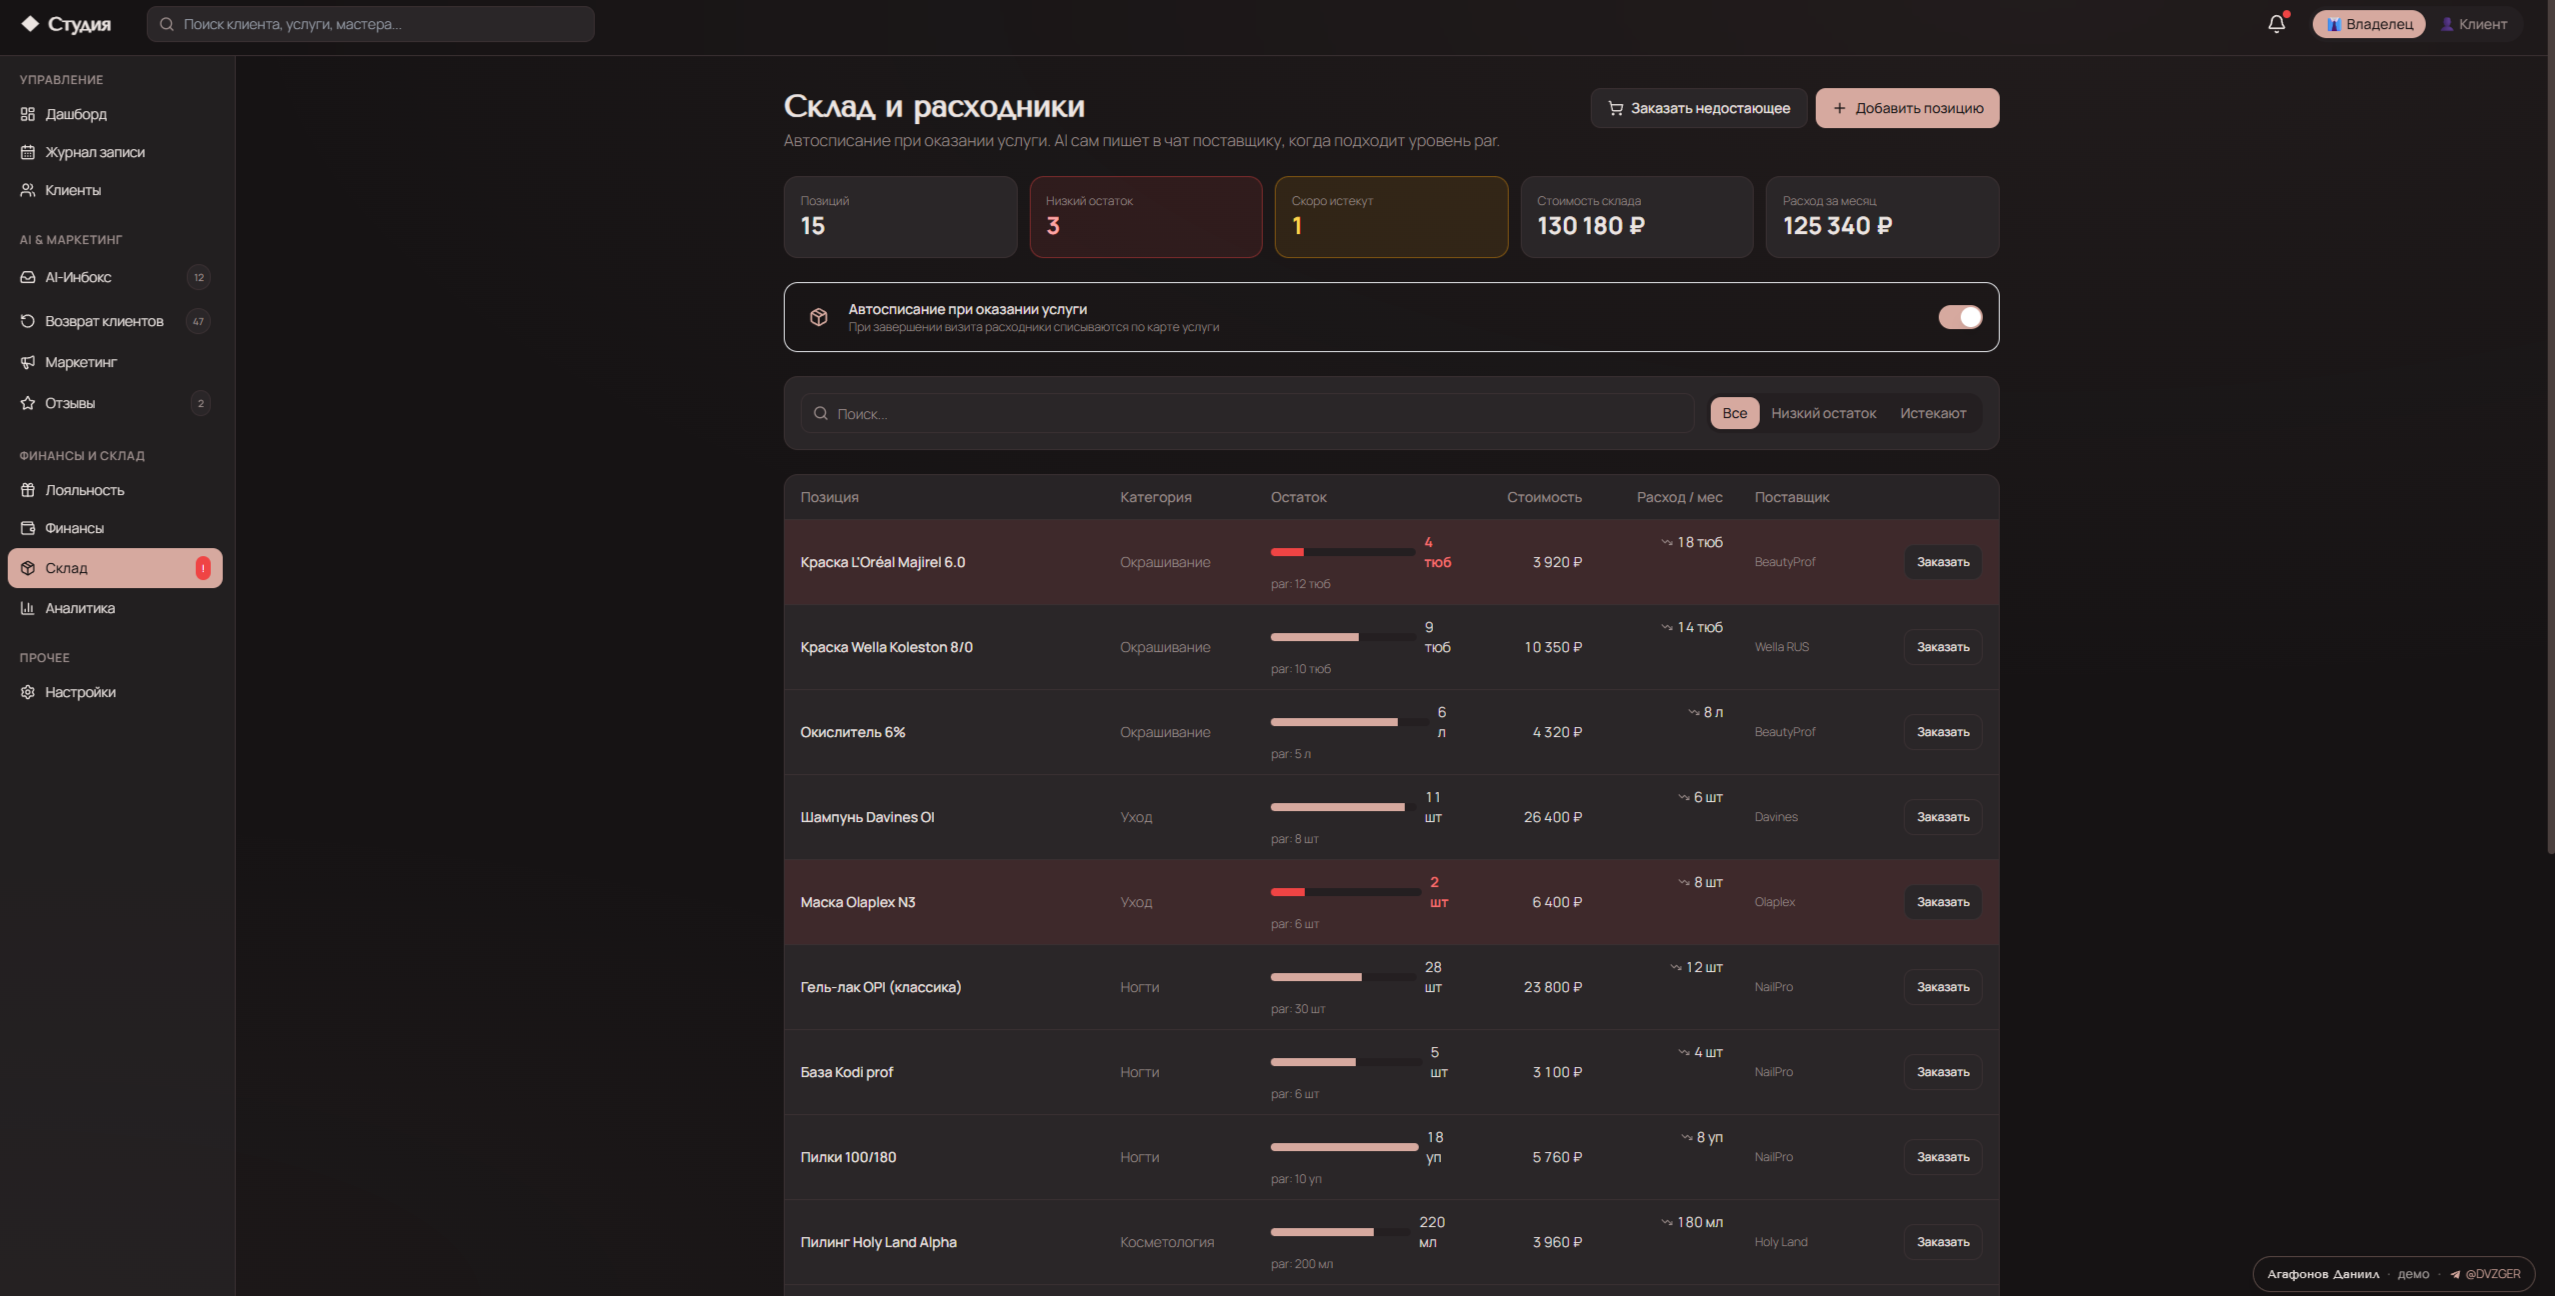Open the Низкий остаток stat card
This screenshot has width=2555, height=1296.
(1146, 217)
